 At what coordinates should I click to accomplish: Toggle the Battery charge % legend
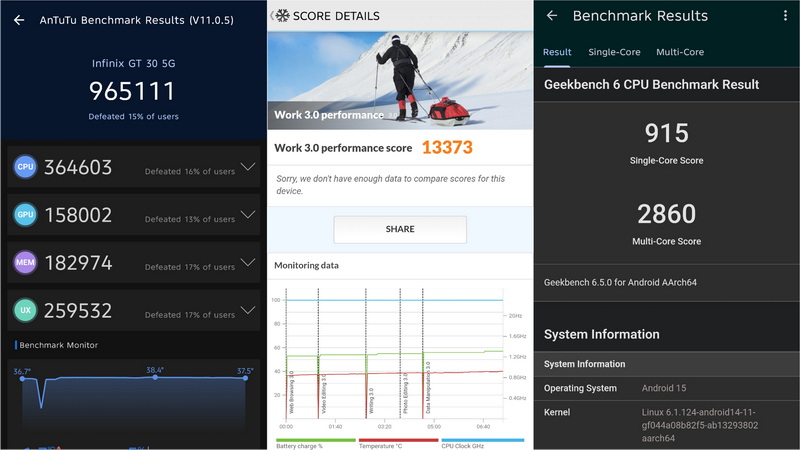315,444
